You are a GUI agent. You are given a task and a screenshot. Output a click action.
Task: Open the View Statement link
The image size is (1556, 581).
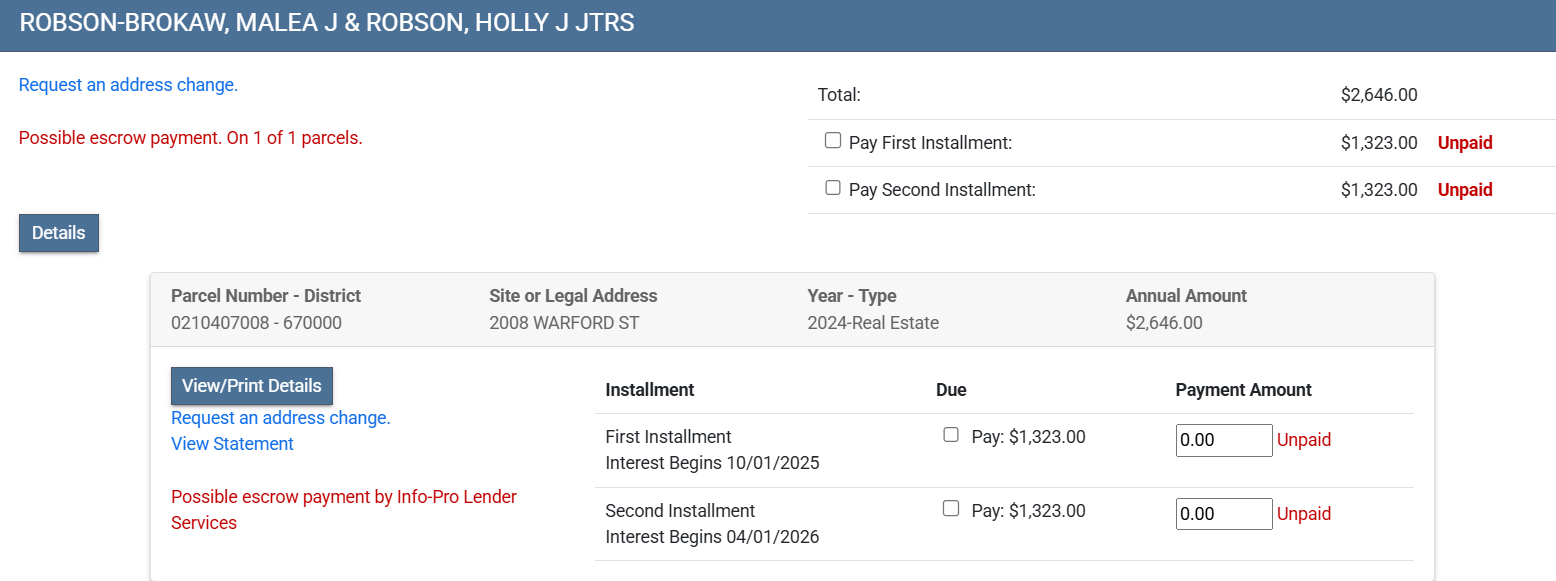[x=232, y=444]
